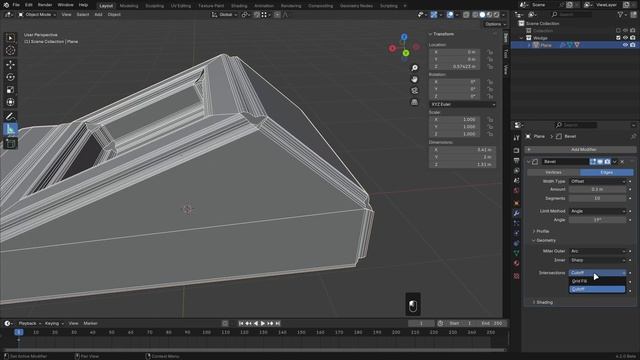Choose Grid Fill intersection option
The image size is (640, 360).
click(x=597, y=281)
